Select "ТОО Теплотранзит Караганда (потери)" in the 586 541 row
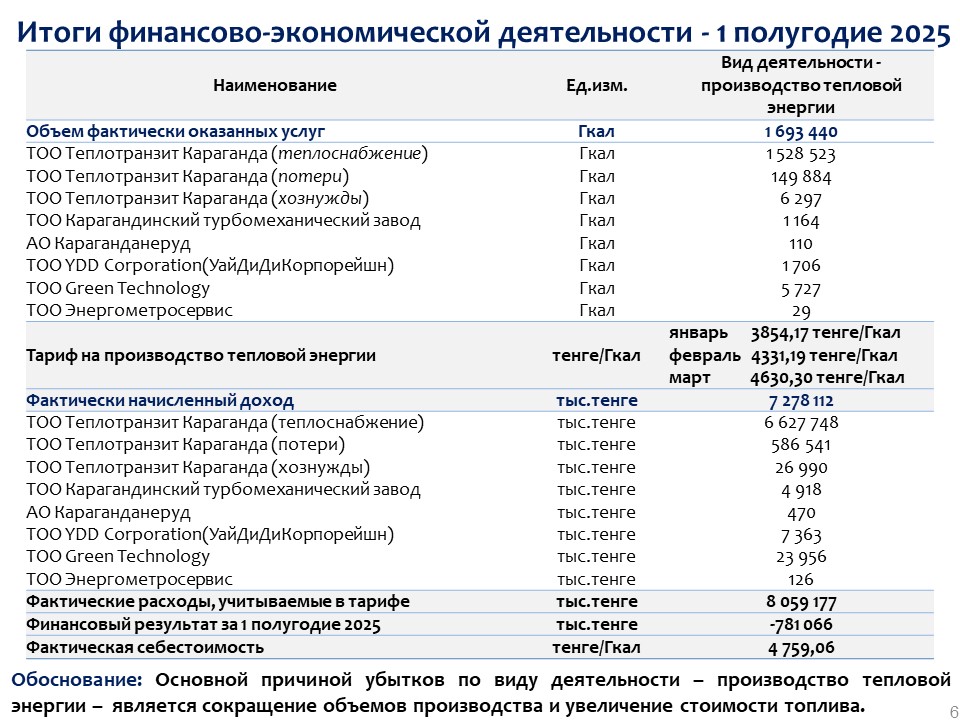The height and width of the screenshot is (720, 960). coord(186,445)
